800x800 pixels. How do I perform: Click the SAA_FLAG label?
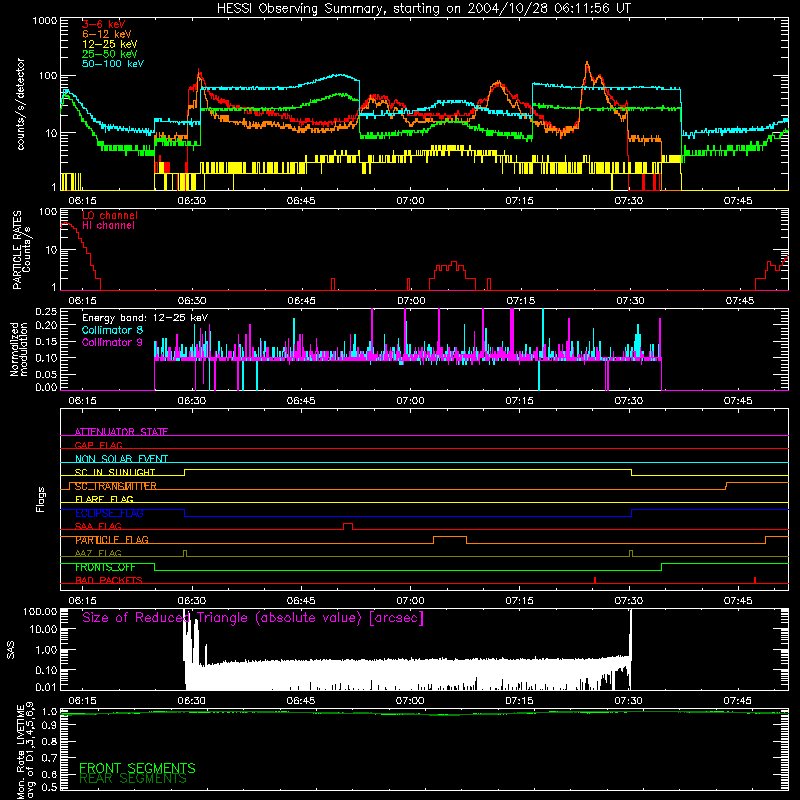pos(98,526)
